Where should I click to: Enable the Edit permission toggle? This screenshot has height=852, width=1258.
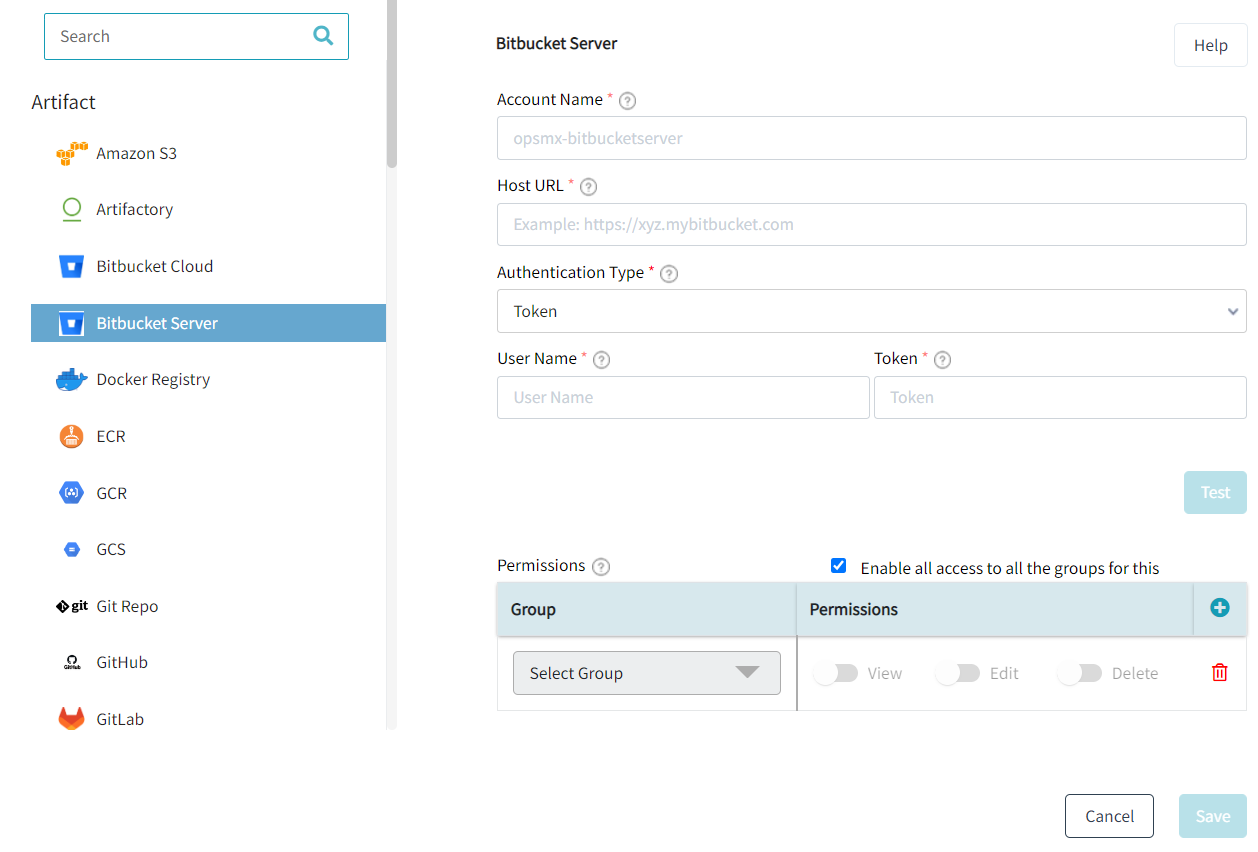click(956, 672)
